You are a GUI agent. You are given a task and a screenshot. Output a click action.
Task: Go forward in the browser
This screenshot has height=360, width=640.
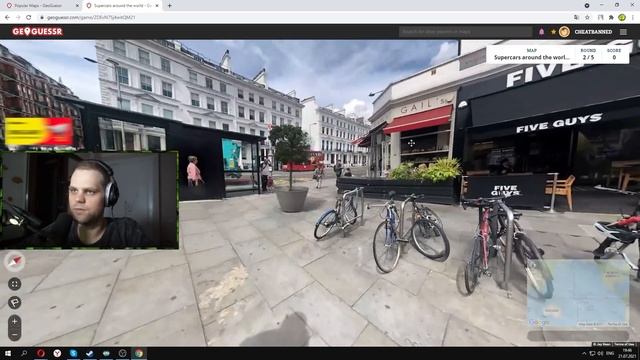click(x=18, y=18)
